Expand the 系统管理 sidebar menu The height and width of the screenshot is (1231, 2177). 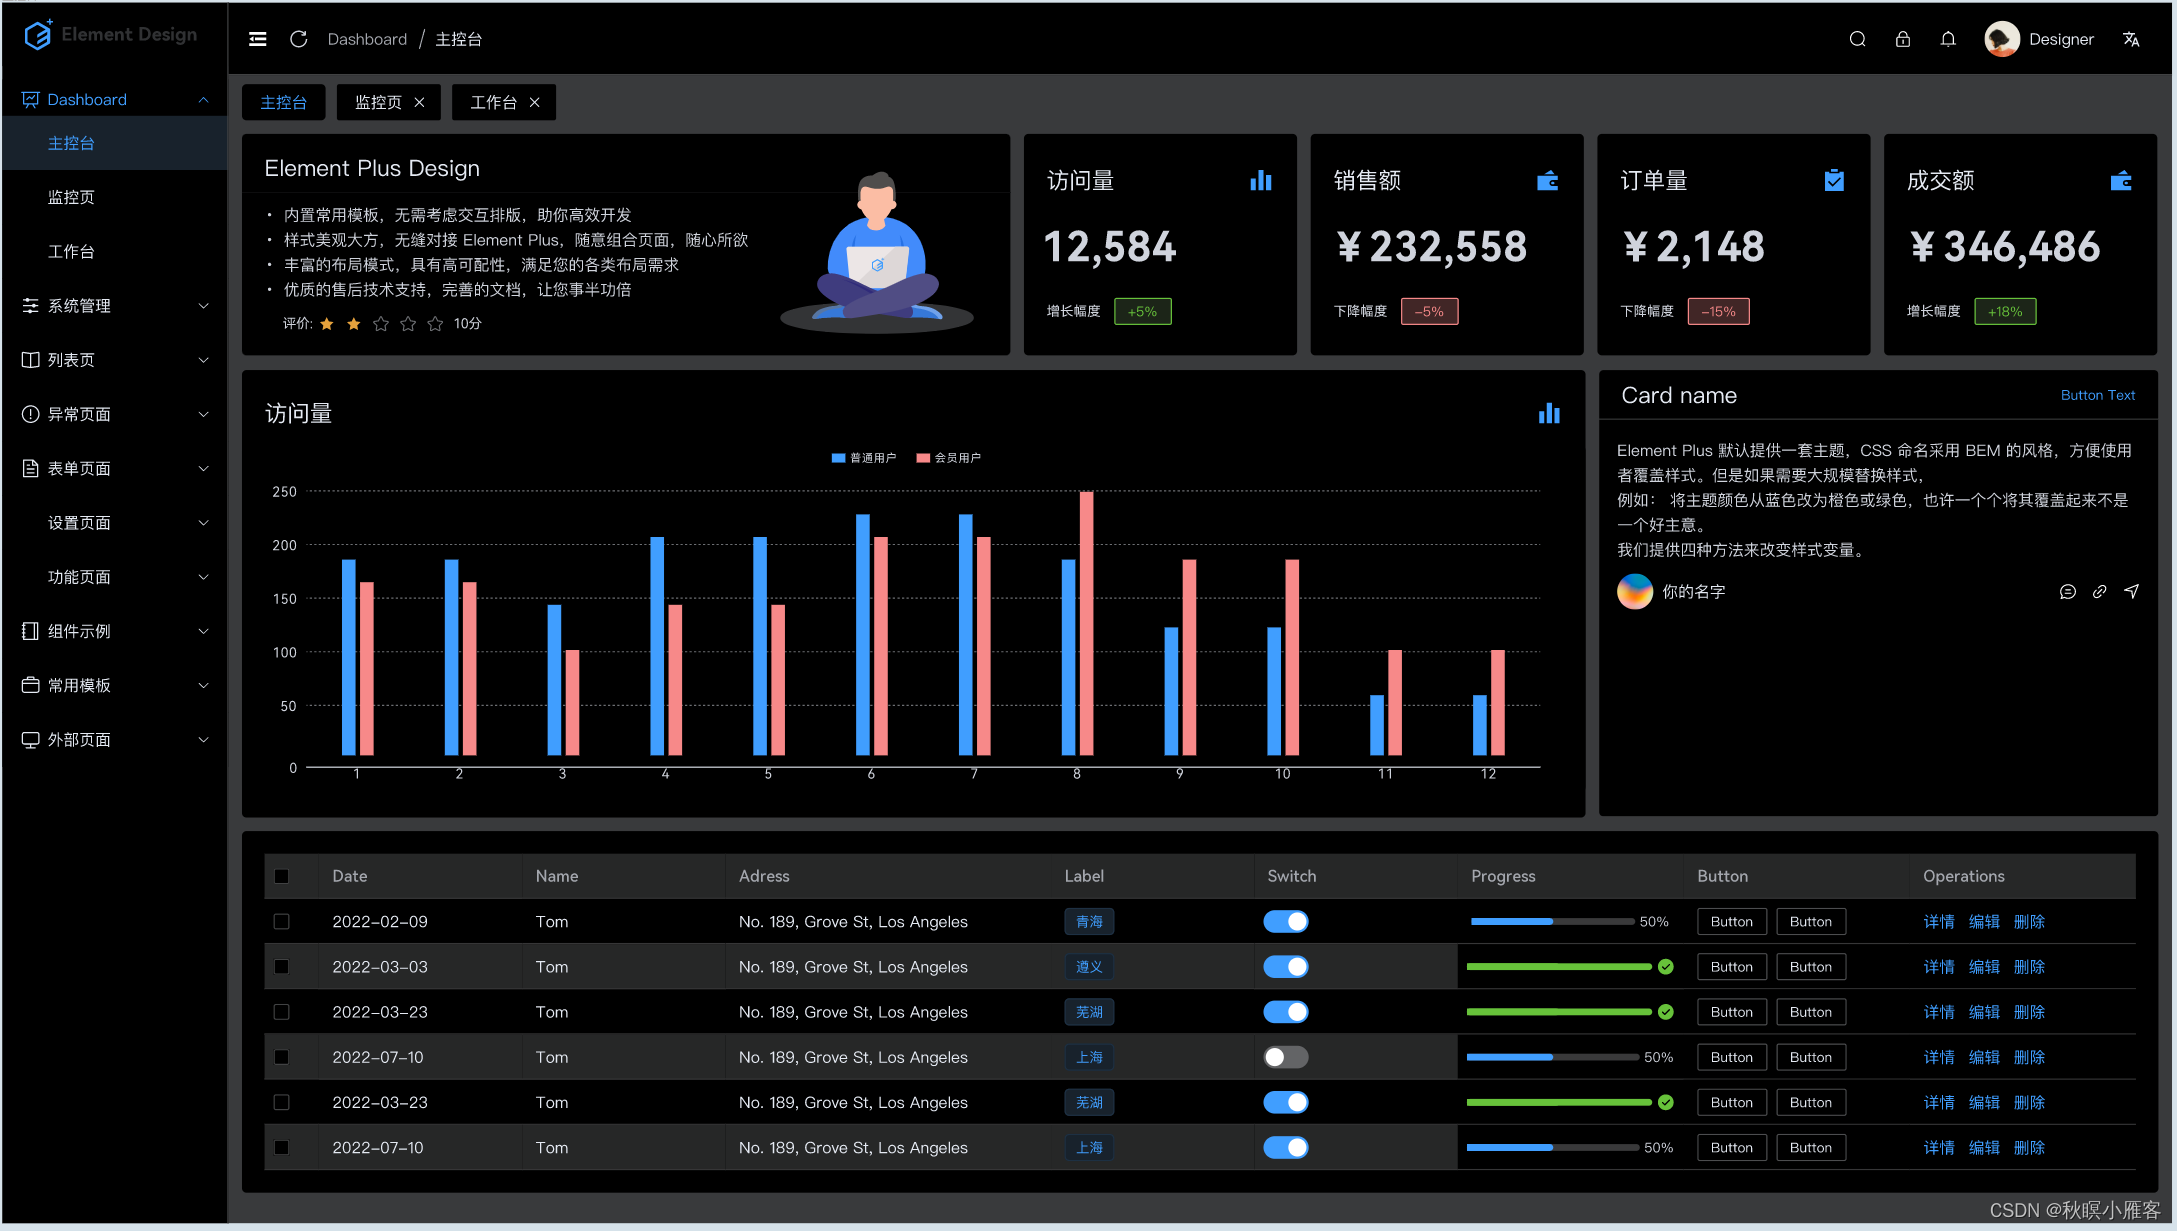(114, 306)
